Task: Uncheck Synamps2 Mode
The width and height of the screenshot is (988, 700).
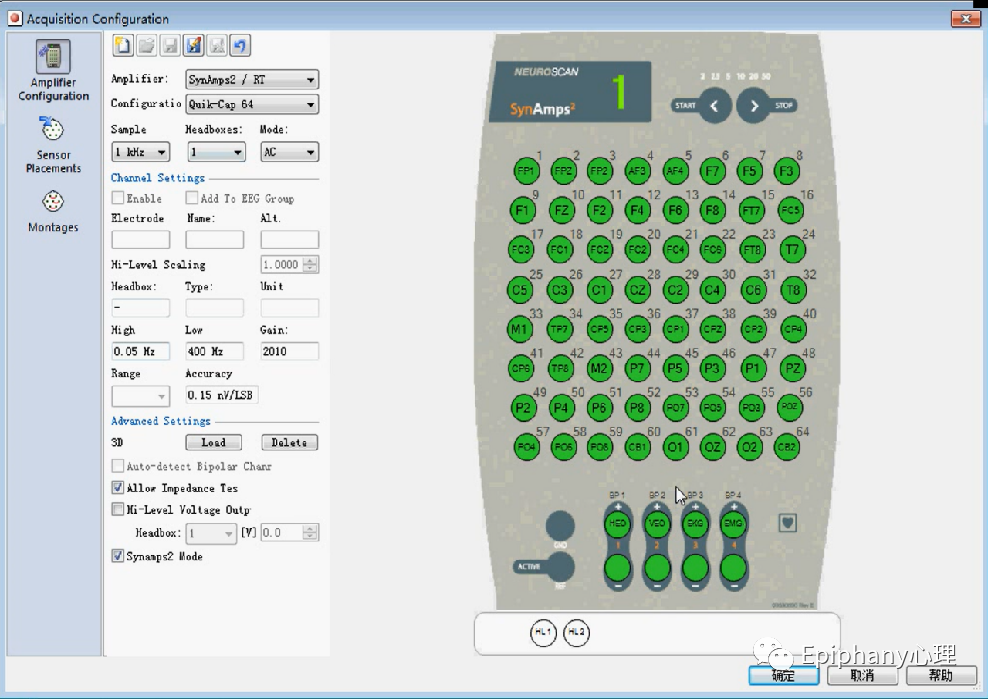Action: coord(118,556)
